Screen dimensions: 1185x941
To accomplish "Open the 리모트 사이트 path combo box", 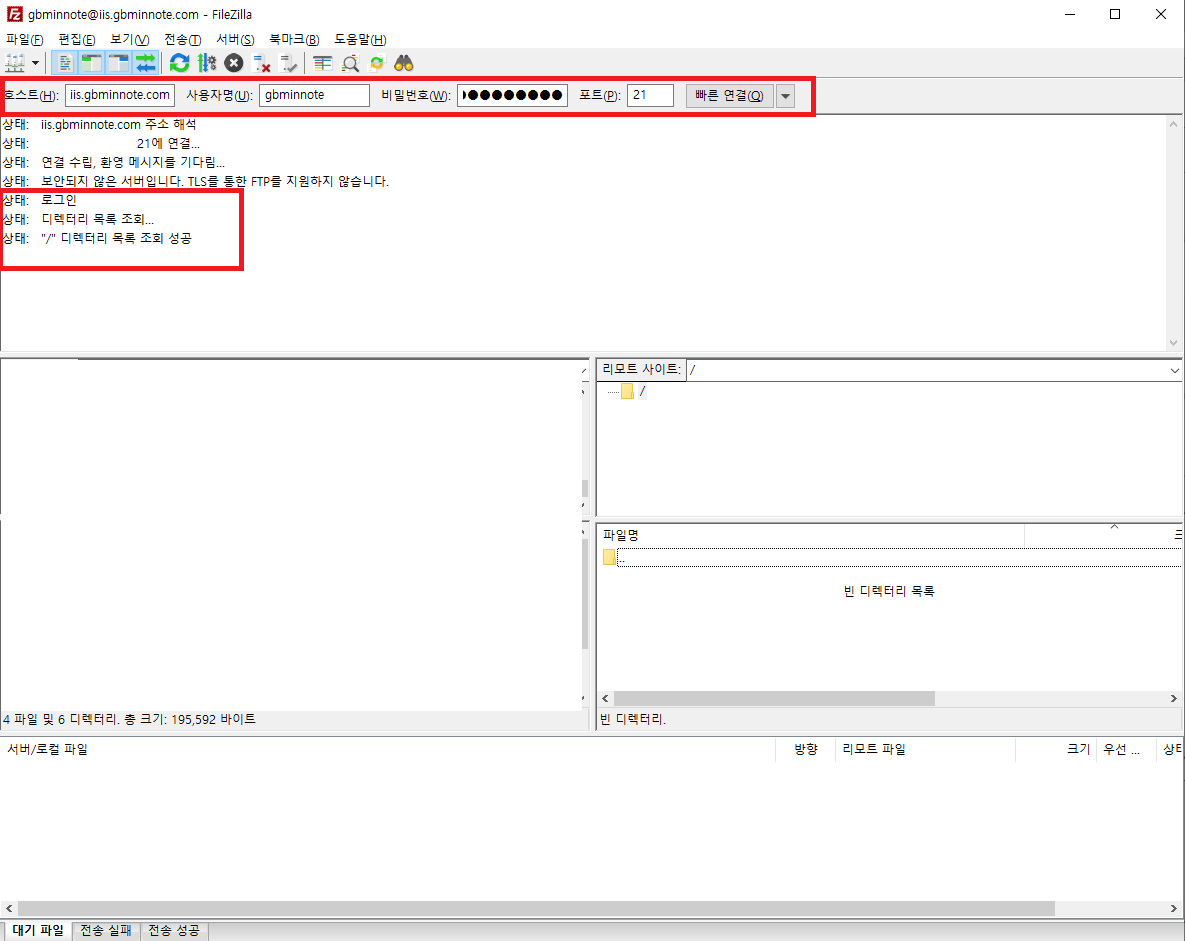I will (x=934, y=370).
